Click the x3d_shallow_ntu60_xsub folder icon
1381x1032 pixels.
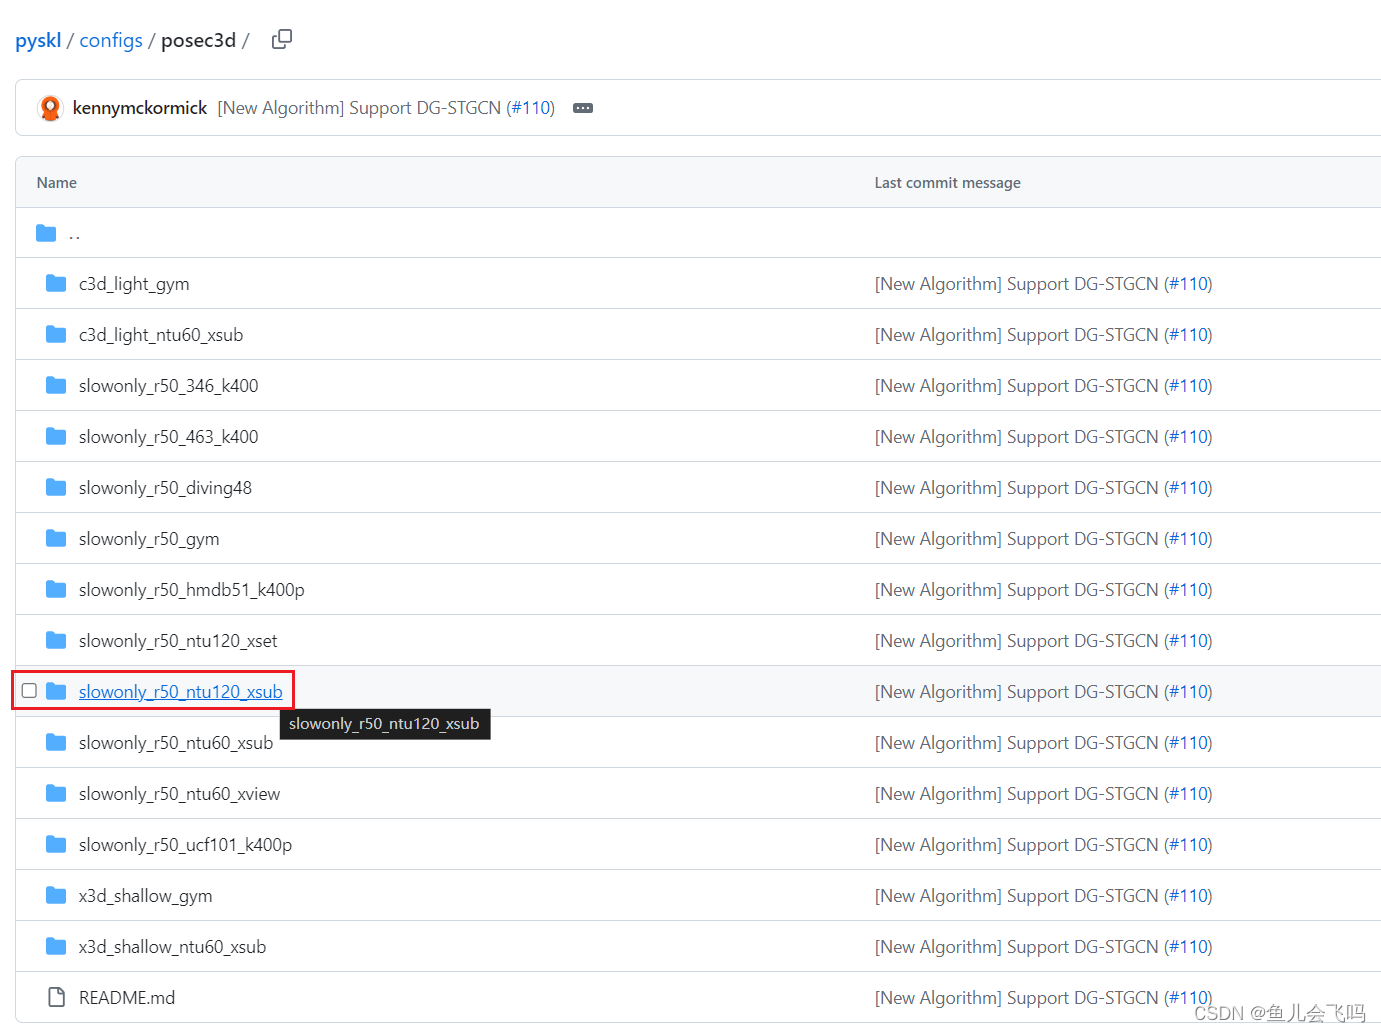pos(56,947)
